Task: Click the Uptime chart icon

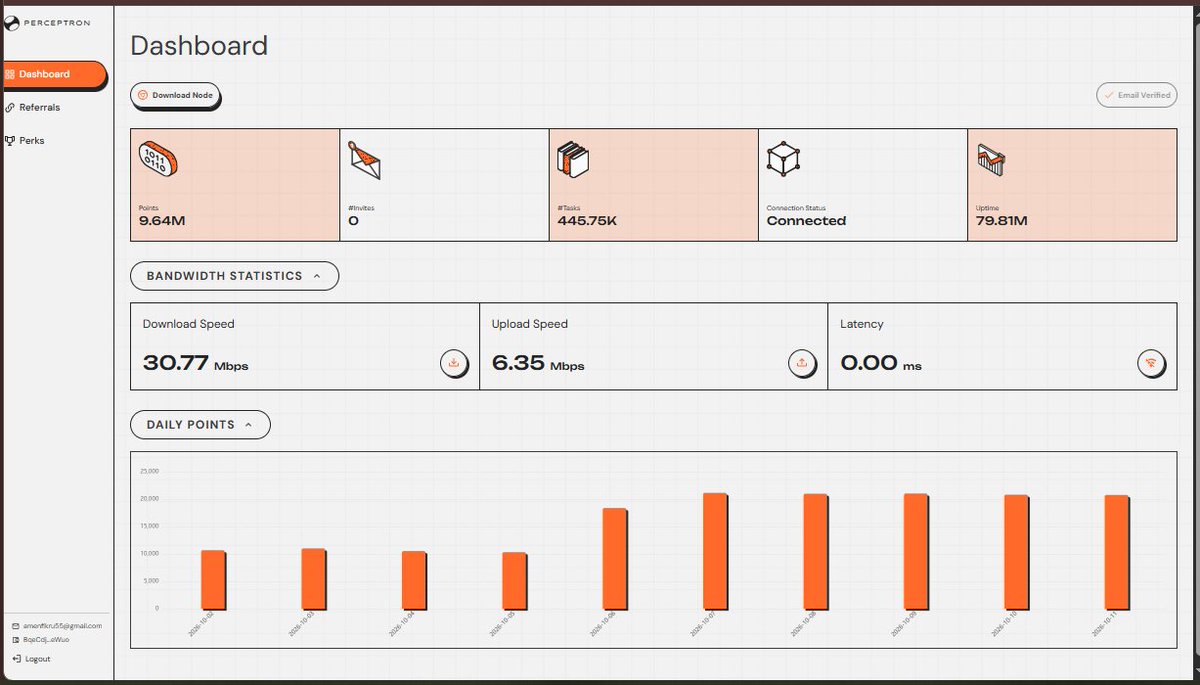Action: coord(991,160)
